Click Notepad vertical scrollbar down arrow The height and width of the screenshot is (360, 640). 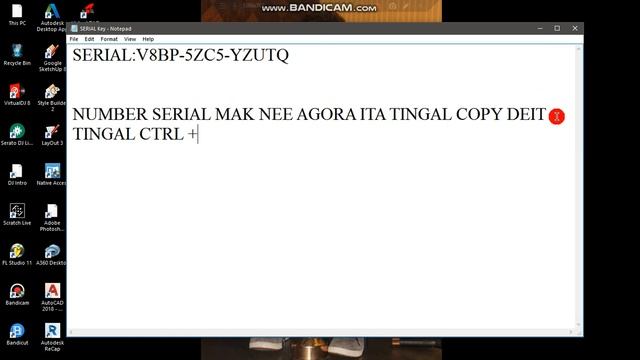(x=578, y=325)
